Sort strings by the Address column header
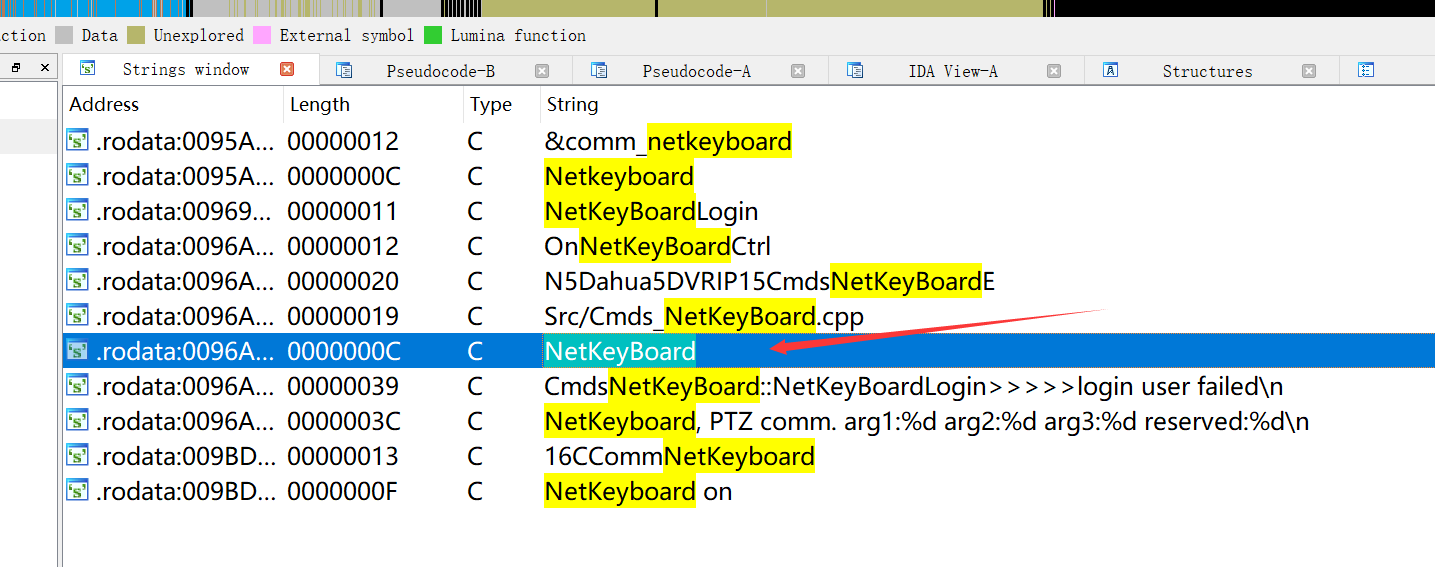 [104, 105]
